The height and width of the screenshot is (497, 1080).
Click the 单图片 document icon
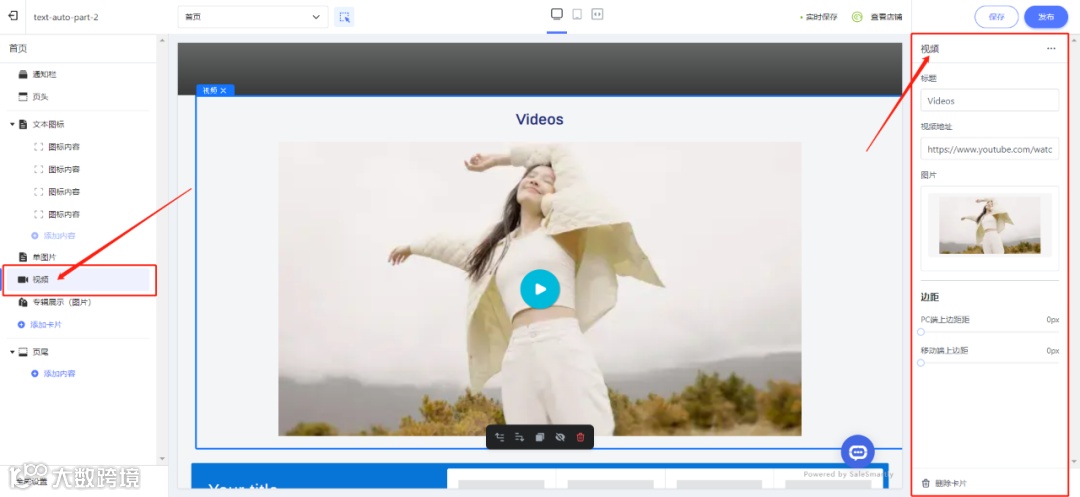tap(23, 257)
